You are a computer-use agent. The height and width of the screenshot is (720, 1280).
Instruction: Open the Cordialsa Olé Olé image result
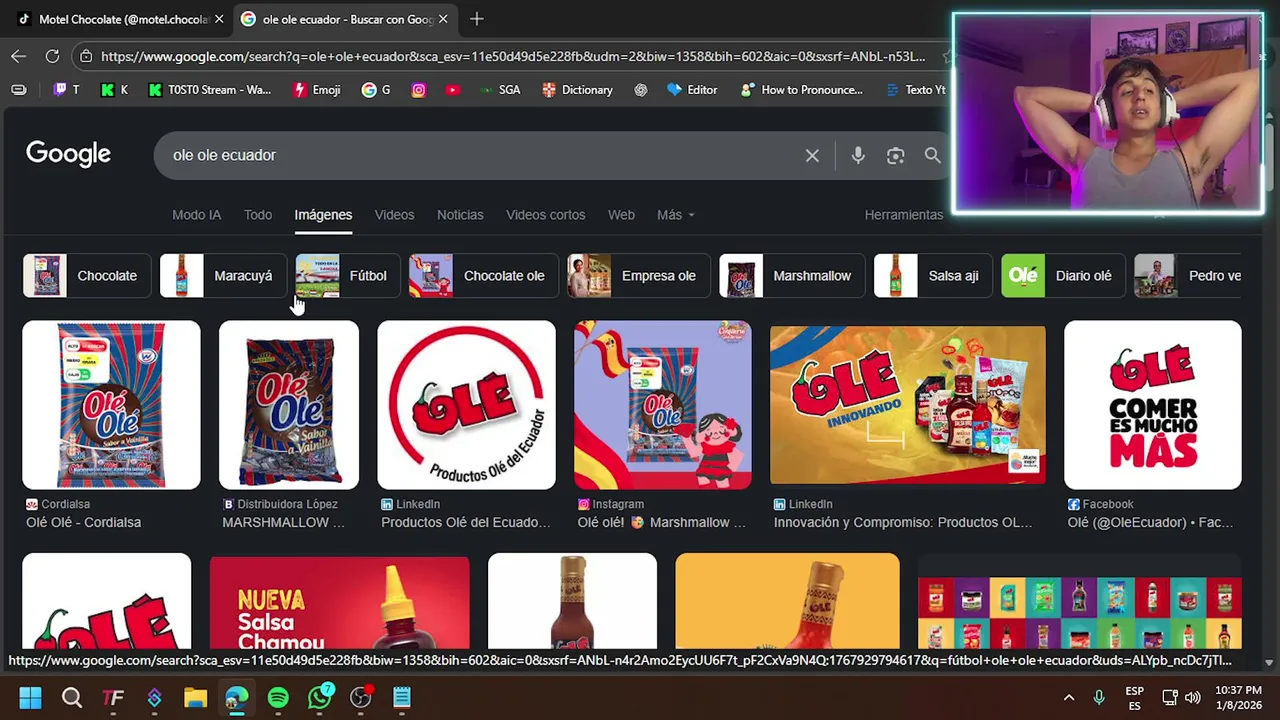coord(111,405)
